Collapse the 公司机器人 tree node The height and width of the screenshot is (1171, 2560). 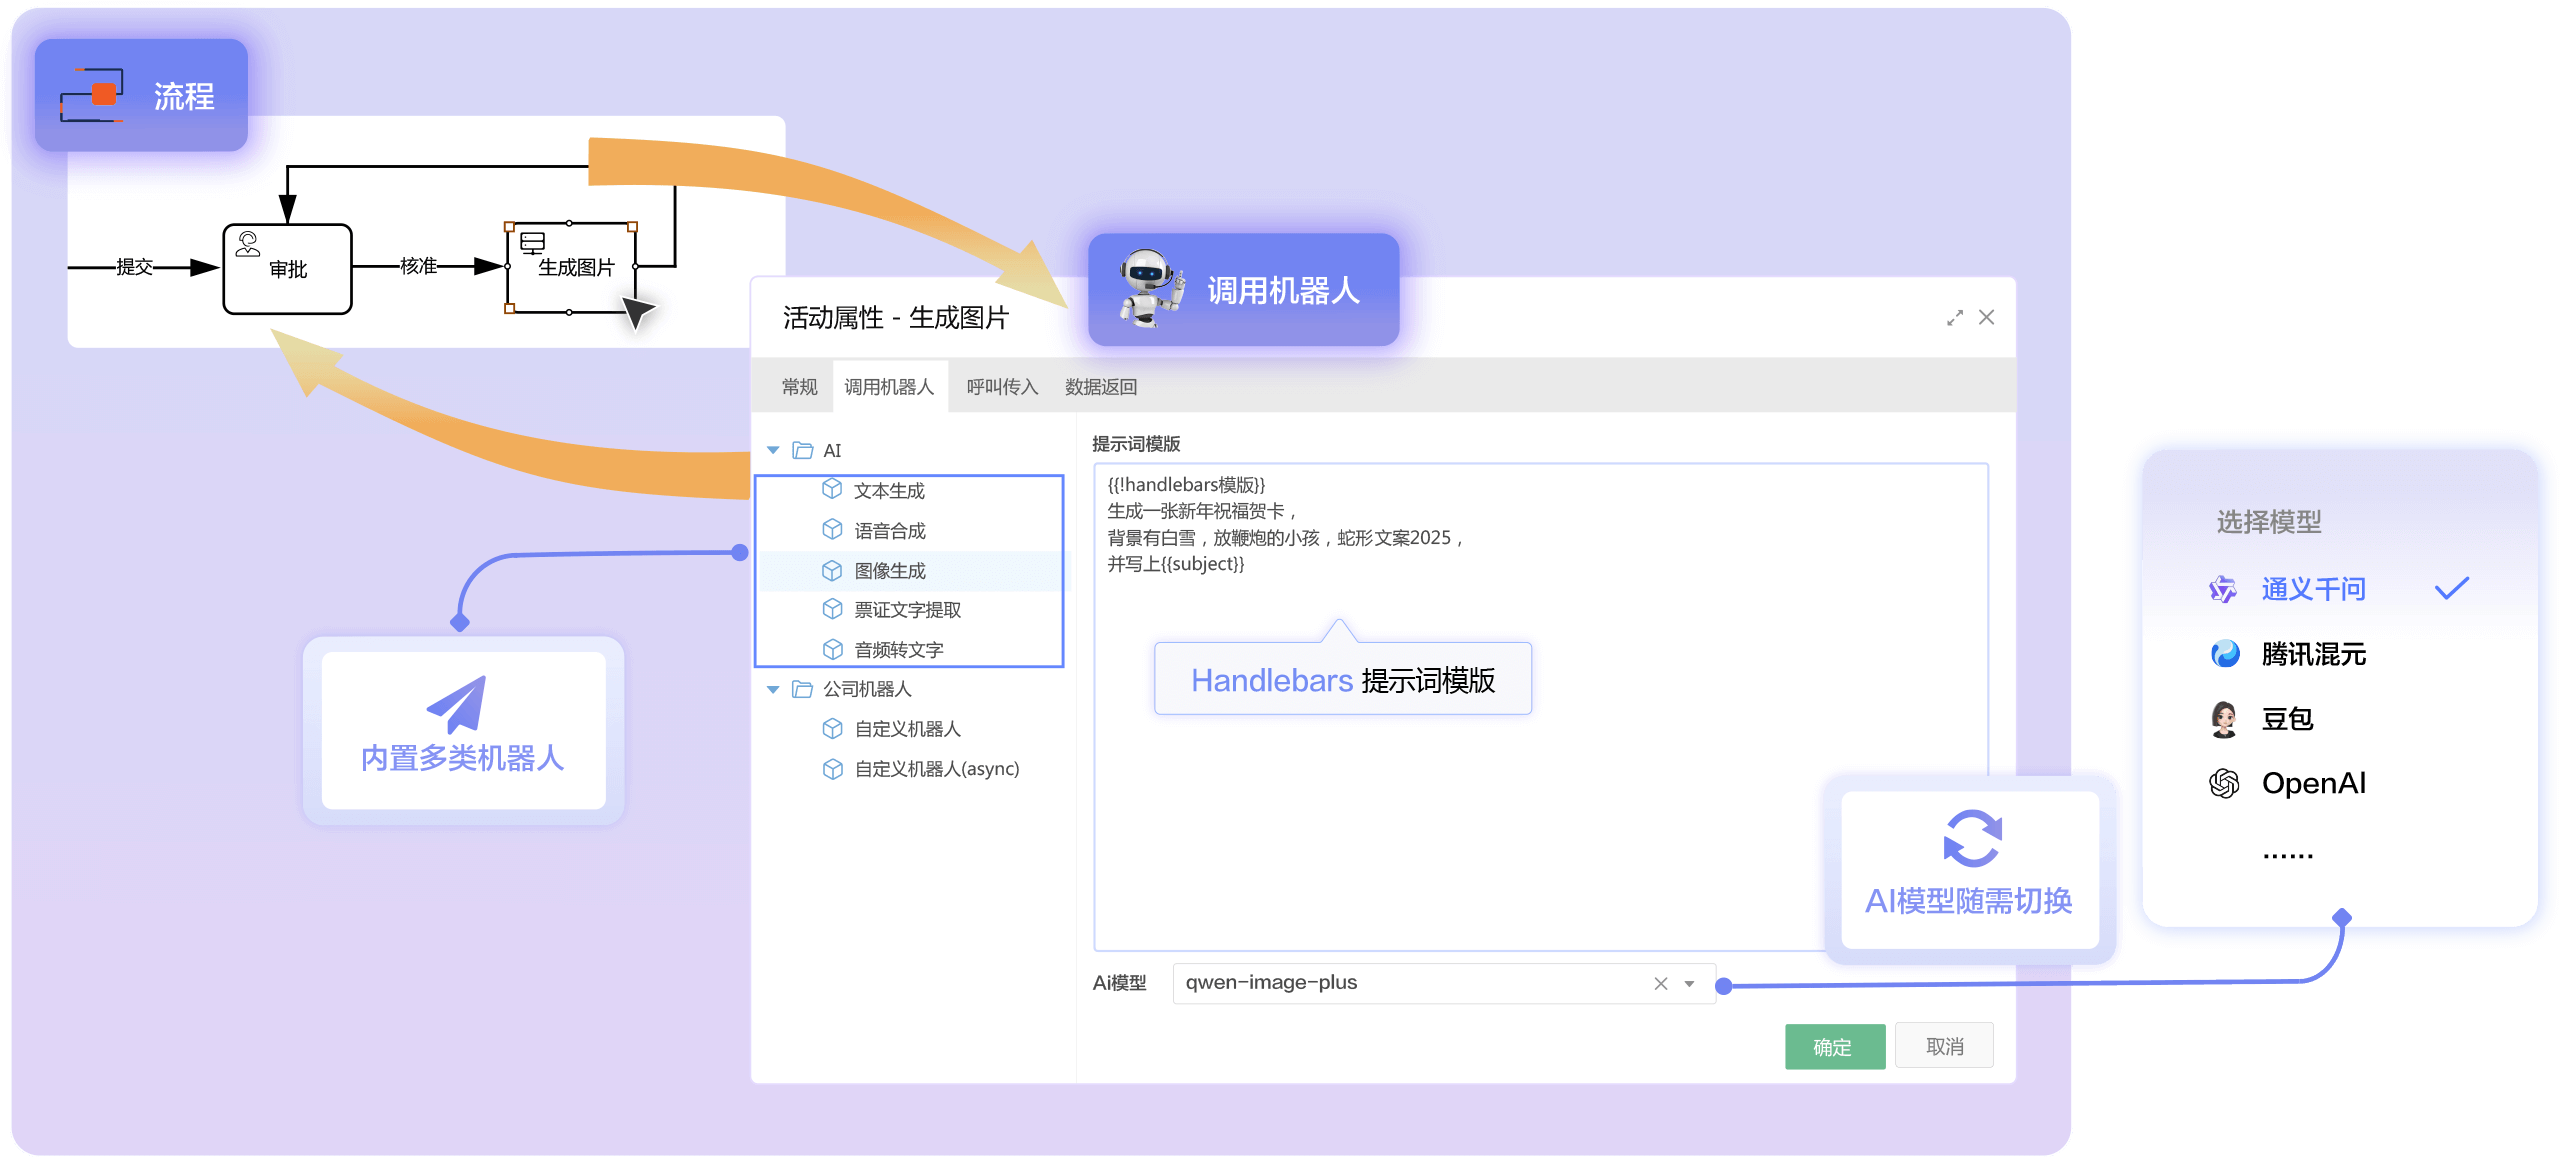(x=772, y=689)
